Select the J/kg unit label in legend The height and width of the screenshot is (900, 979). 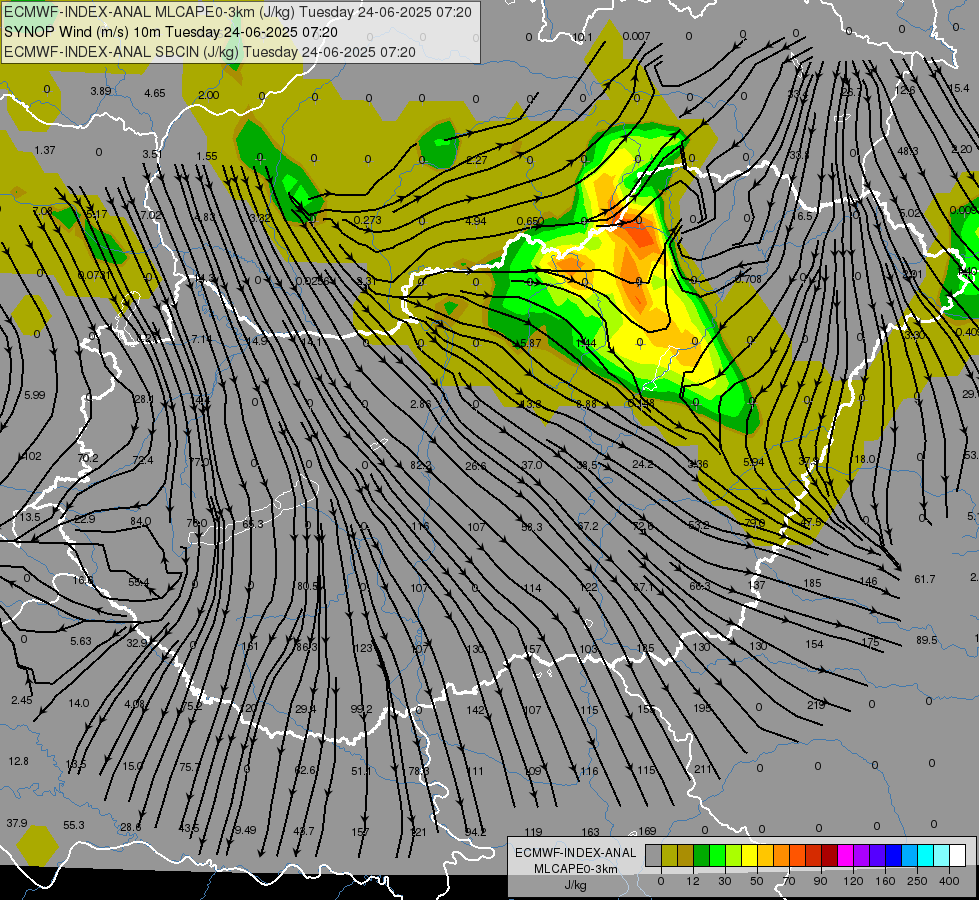click(575, 885)
